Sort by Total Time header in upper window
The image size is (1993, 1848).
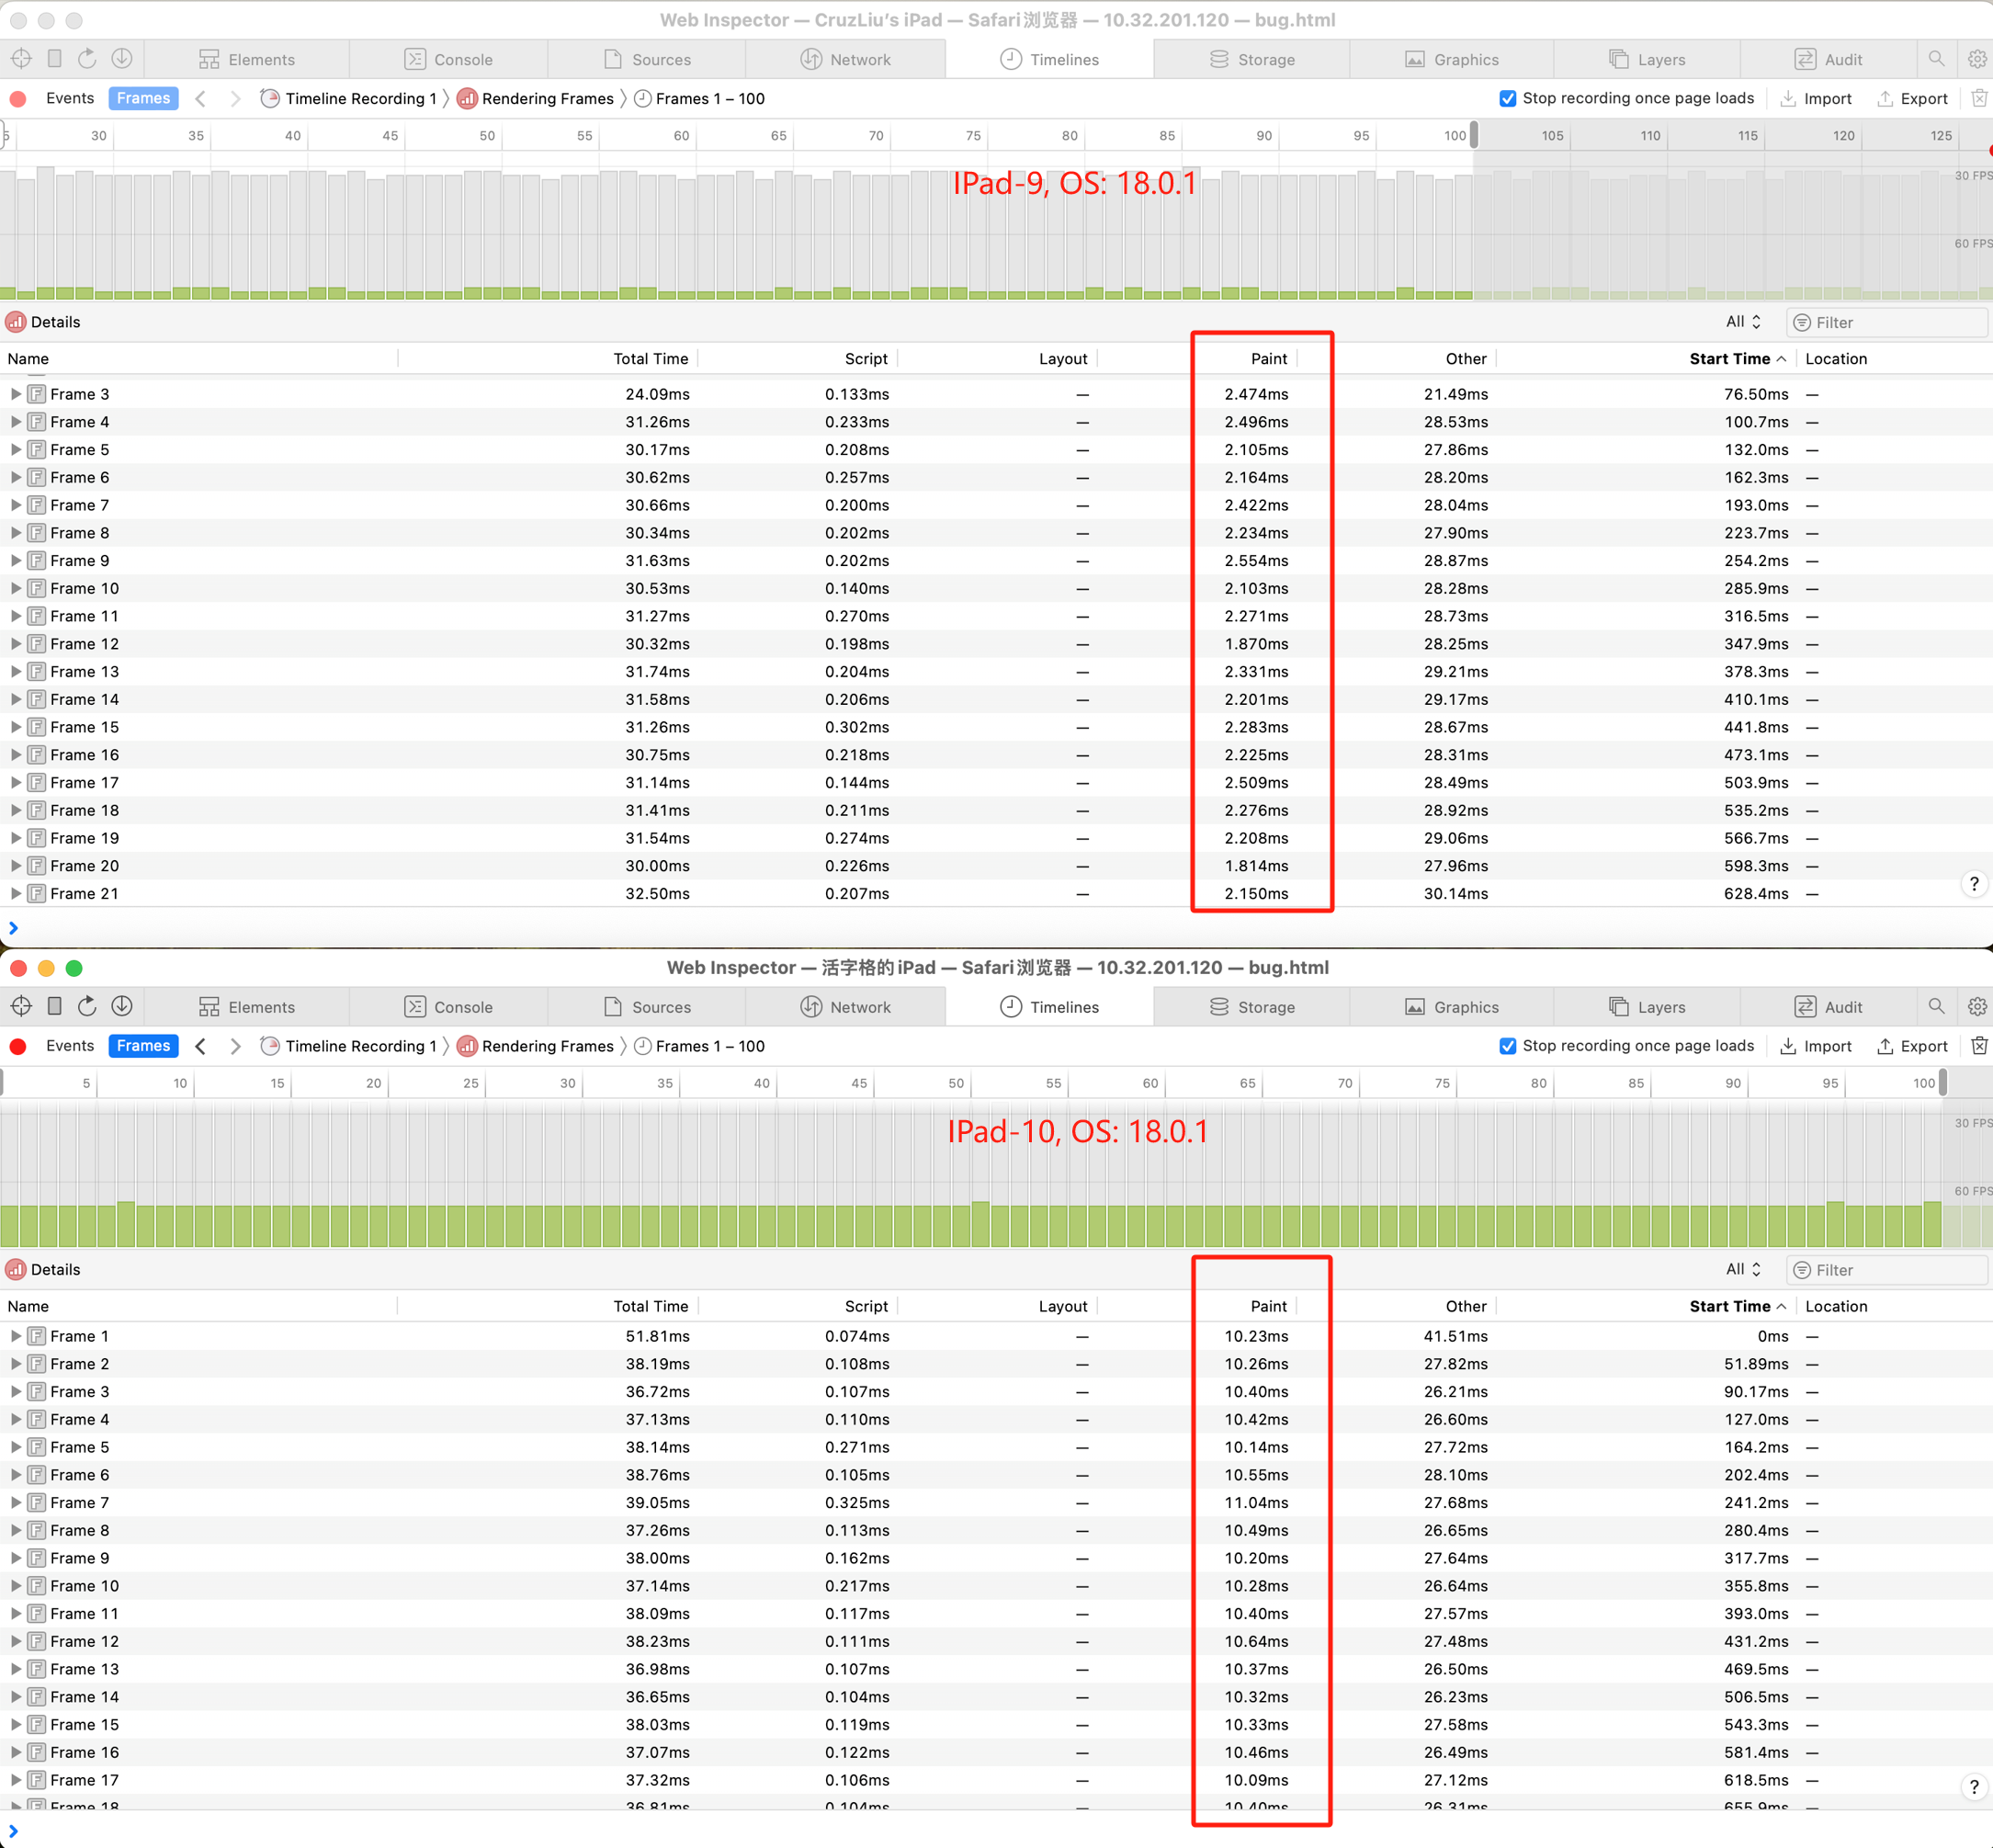point(650,358)
